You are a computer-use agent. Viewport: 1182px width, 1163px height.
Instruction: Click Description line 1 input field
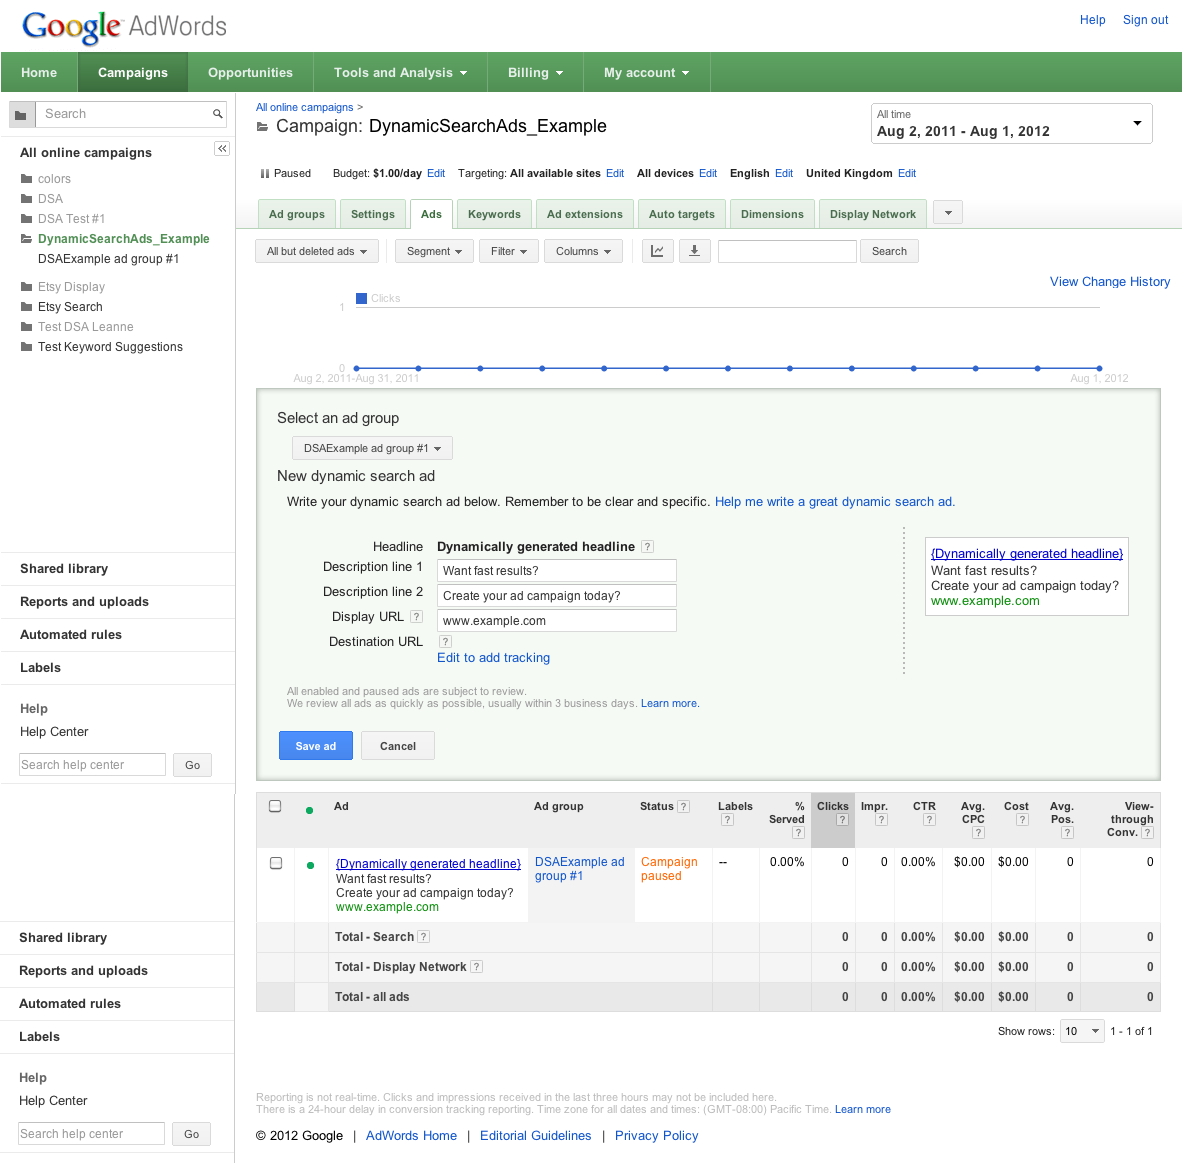556,571
